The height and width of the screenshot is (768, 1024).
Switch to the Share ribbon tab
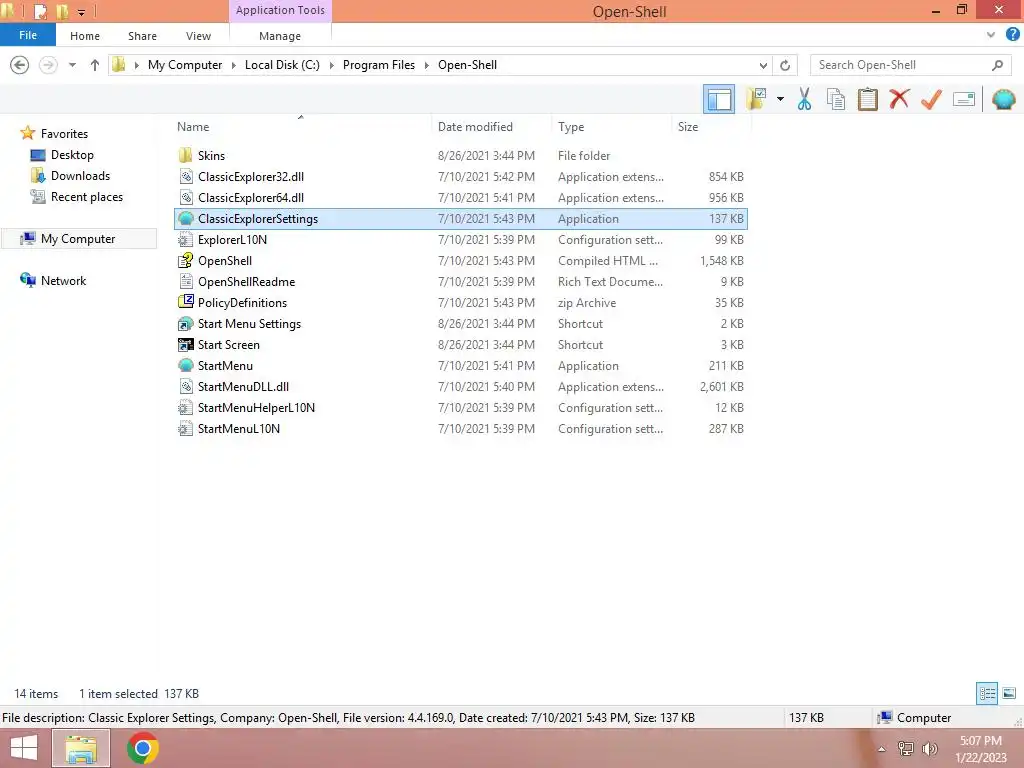pos(142,36)
